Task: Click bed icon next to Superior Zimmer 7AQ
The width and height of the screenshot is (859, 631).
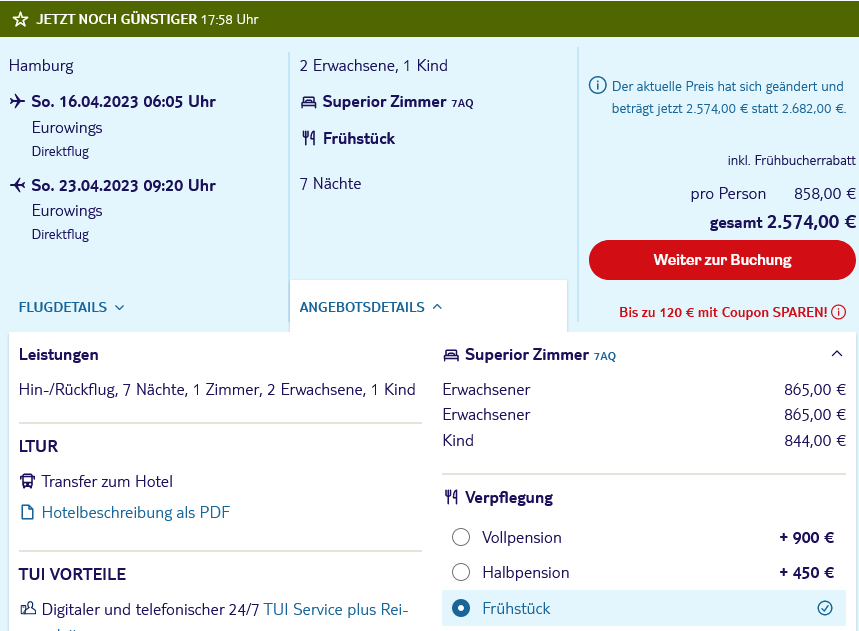Action: [x=309, y=102]
